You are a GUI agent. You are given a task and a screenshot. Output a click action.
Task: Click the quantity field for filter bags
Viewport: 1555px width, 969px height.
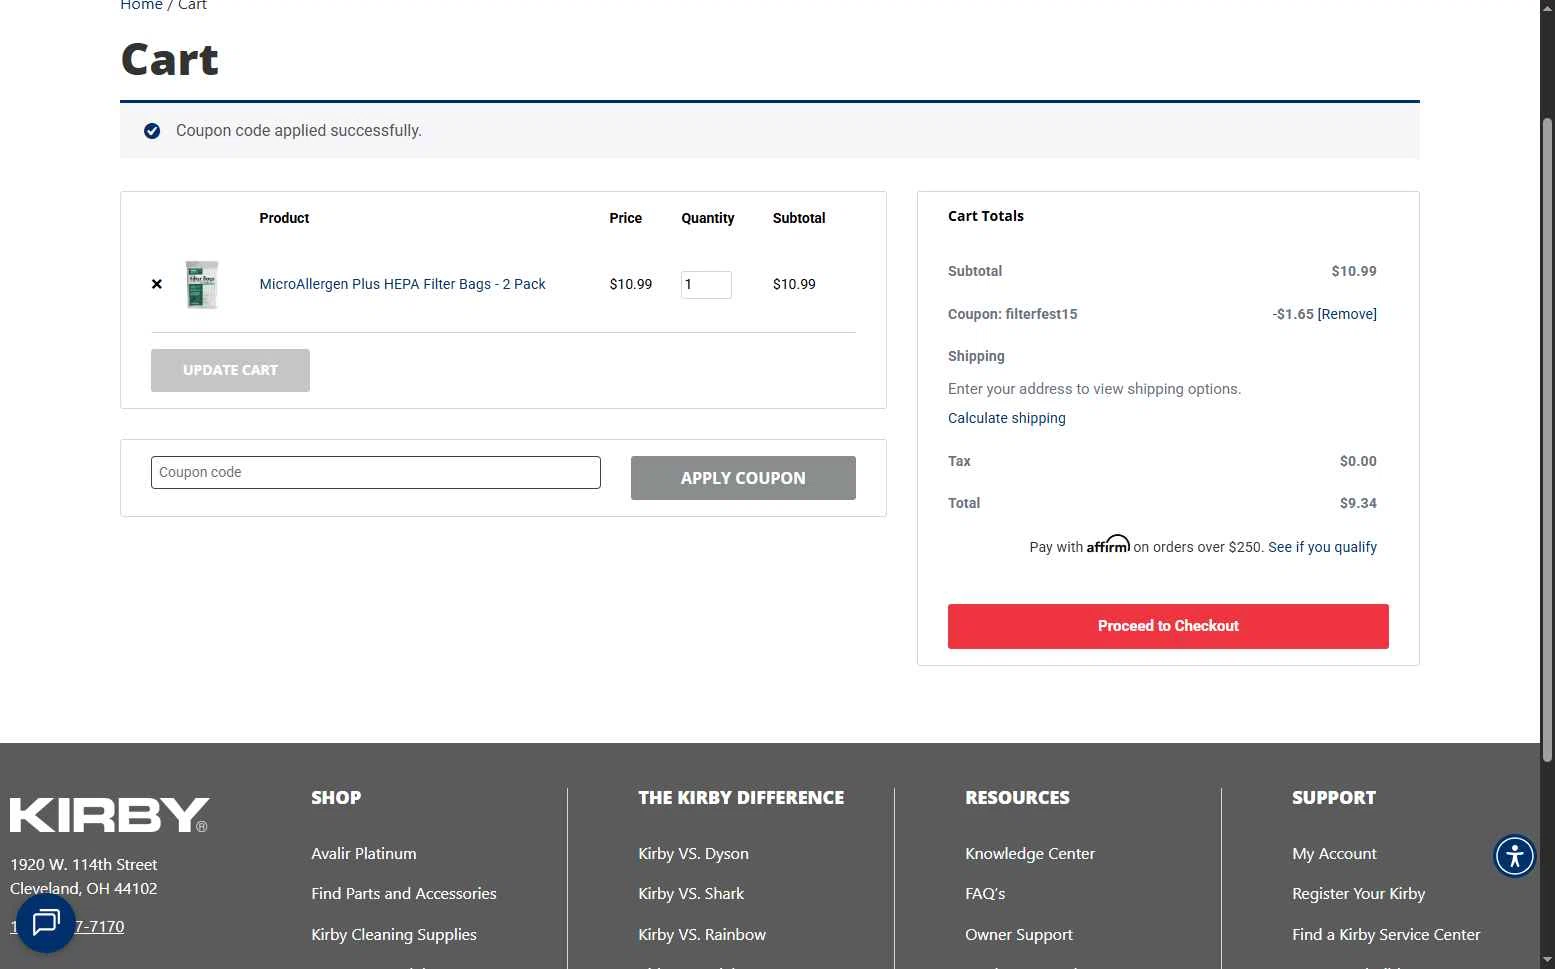pyautogui.click(x=706, y=284)
